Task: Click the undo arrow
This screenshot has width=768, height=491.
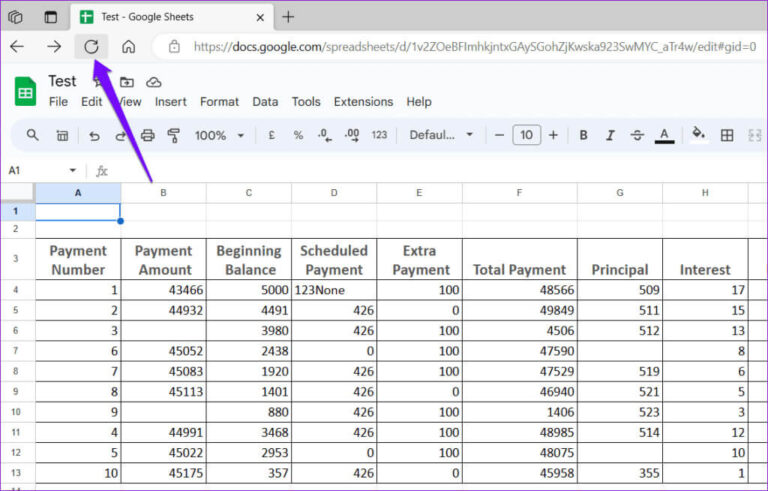Action: point(94,135)
